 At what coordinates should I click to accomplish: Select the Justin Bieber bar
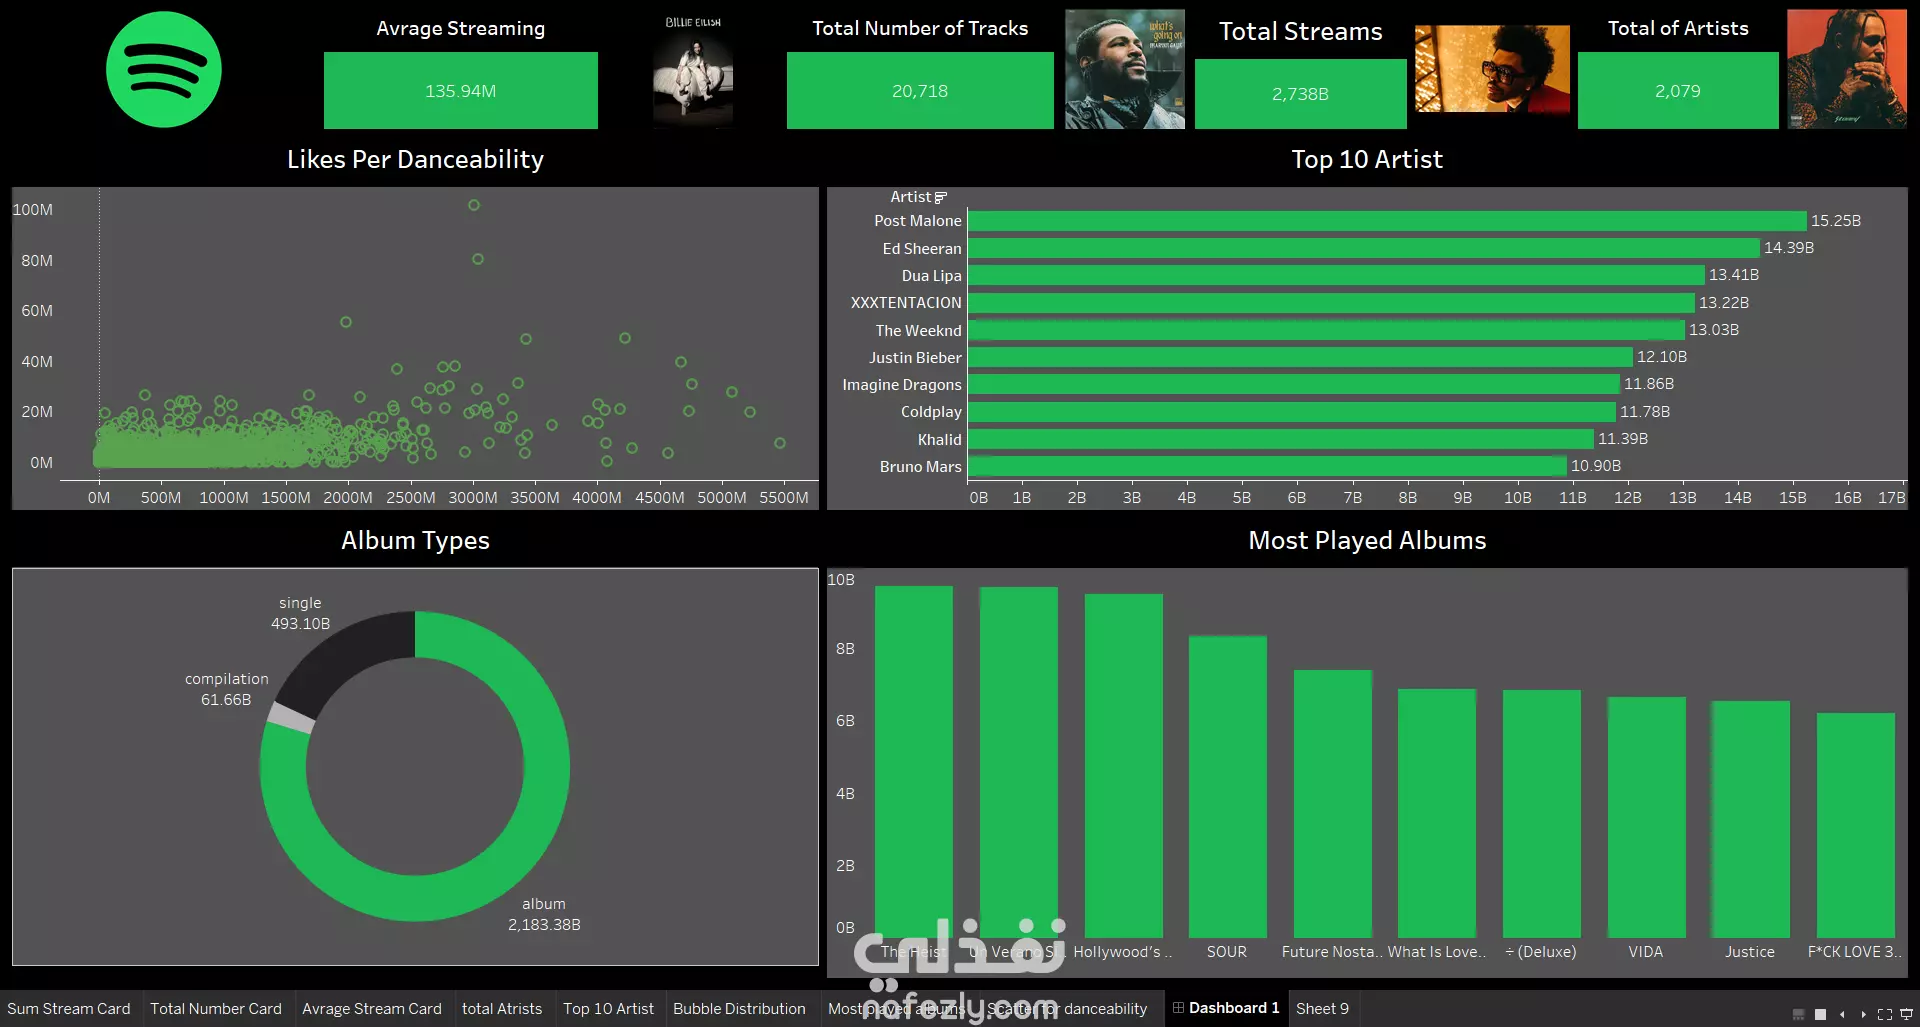[1300, 357]
